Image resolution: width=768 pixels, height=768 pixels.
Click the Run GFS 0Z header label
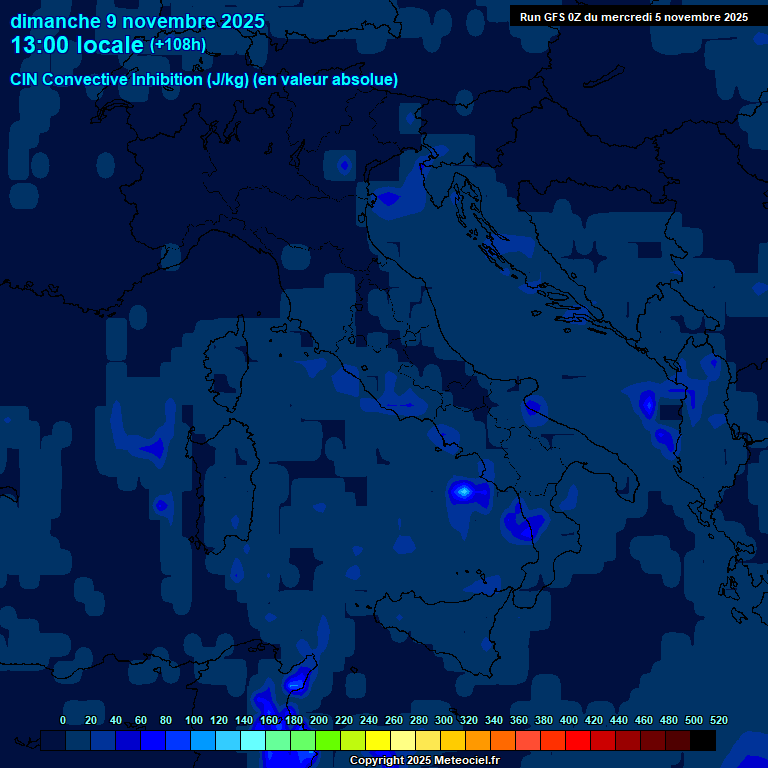coord(633,17)
